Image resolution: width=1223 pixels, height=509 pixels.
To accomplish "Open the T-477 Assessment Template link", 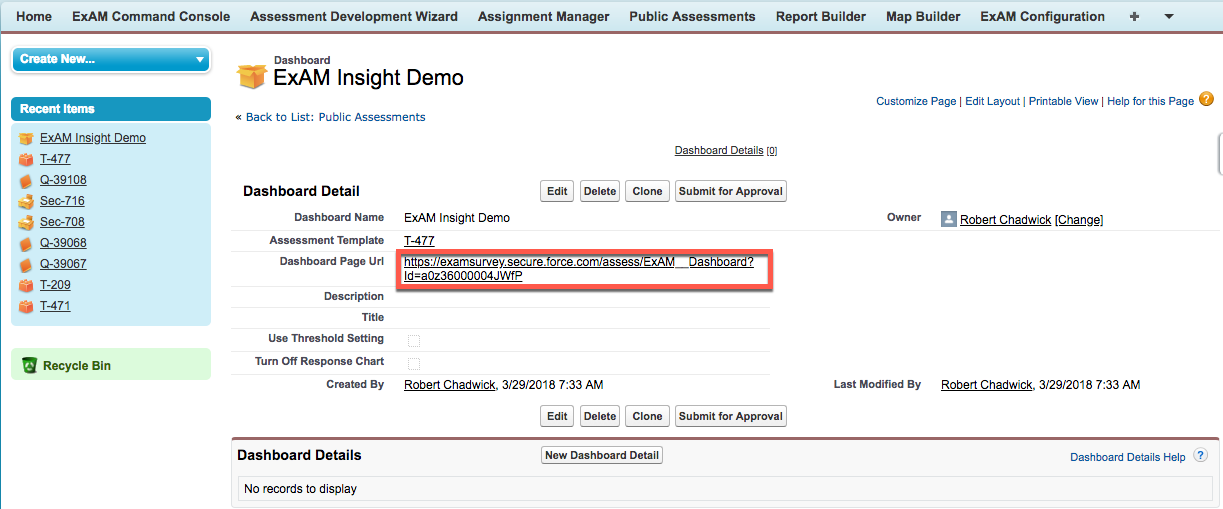I will pyautogui.click(x=419, y=241).
